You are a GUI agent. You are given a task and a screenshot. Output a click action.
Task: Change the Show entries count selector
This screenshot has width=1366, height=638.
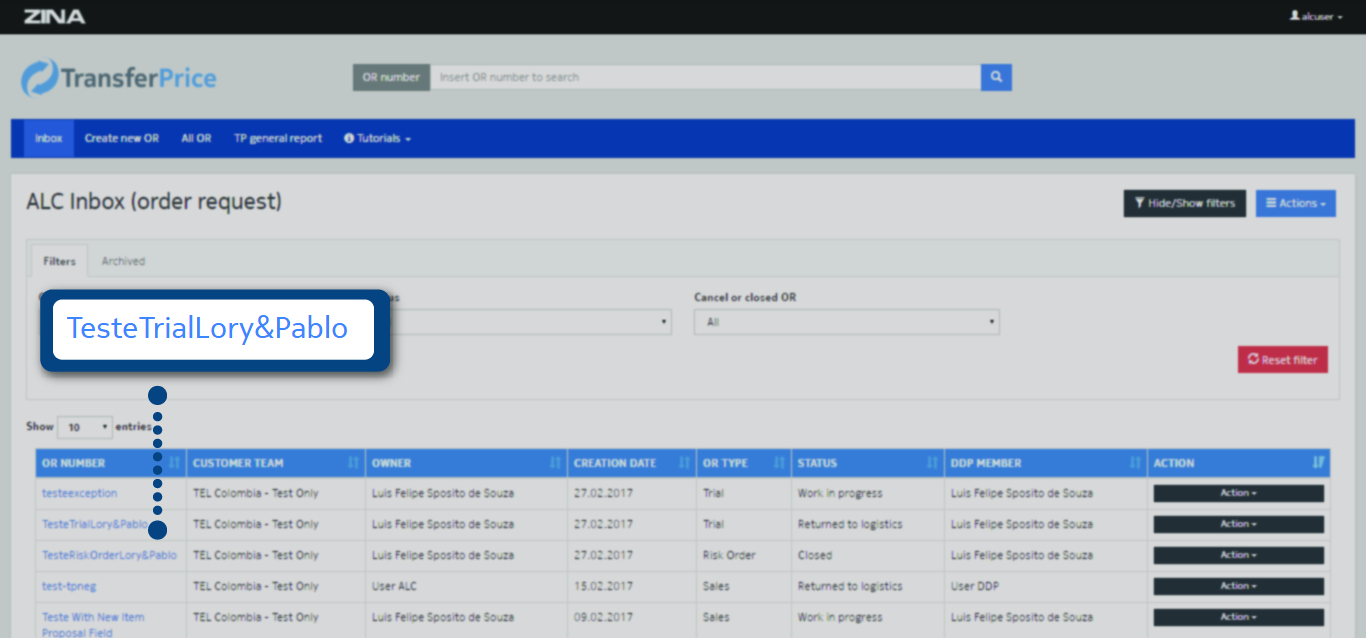click(x=85, y=427)
